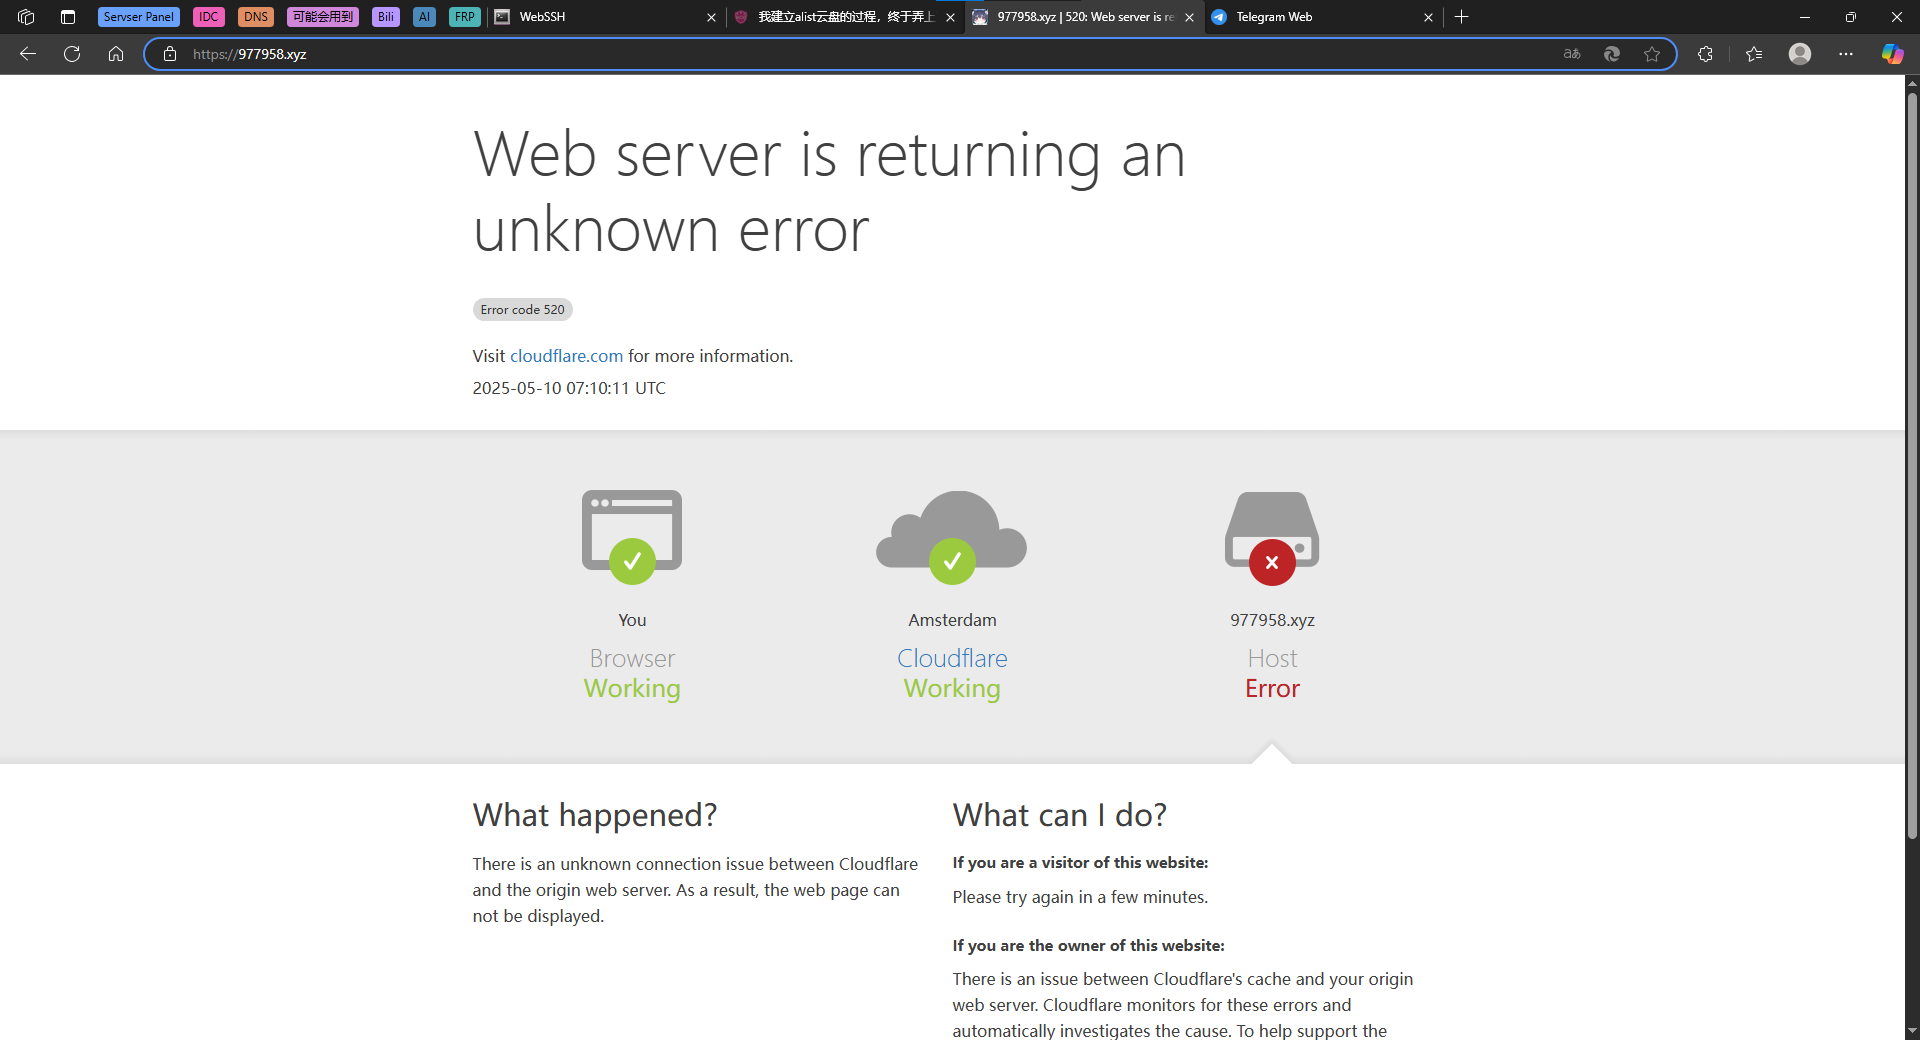Open the DNS tab group
The image size is (1920, 1040).
[256, 17]
